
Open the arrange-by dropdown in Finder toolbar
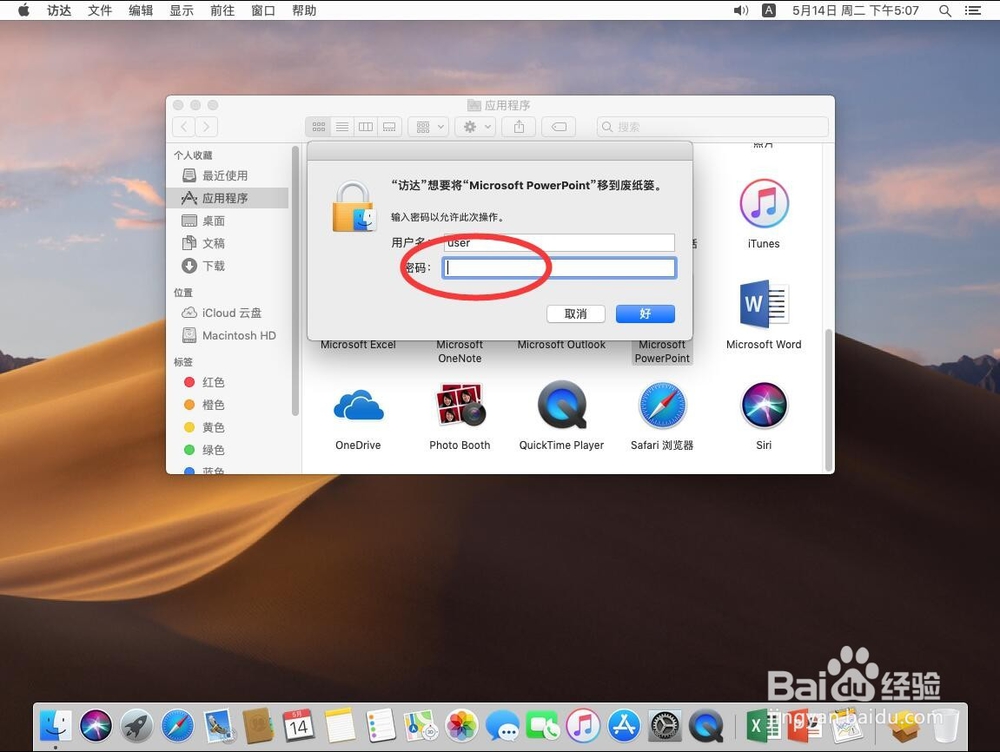429,127
